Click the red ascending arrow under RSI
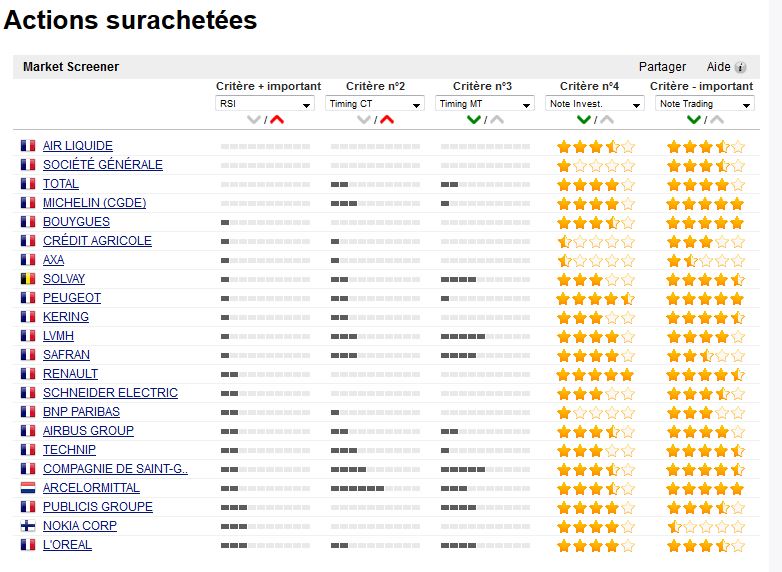This screenshot has height=572, width=782. 277,120
